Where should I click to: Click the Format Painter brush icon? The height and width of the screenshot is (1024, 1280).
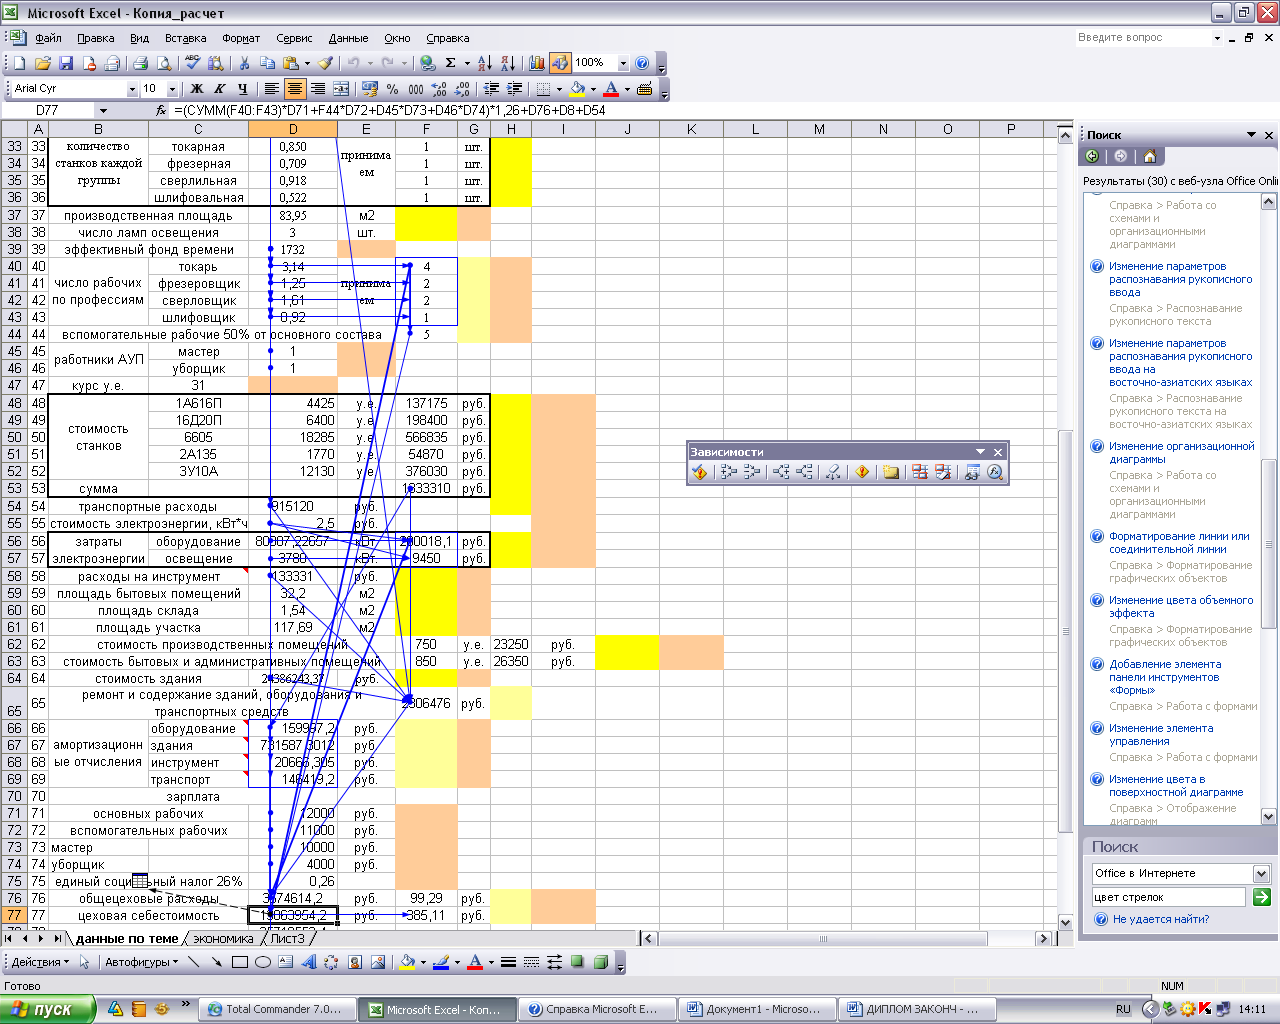click(x=325, y=63)
